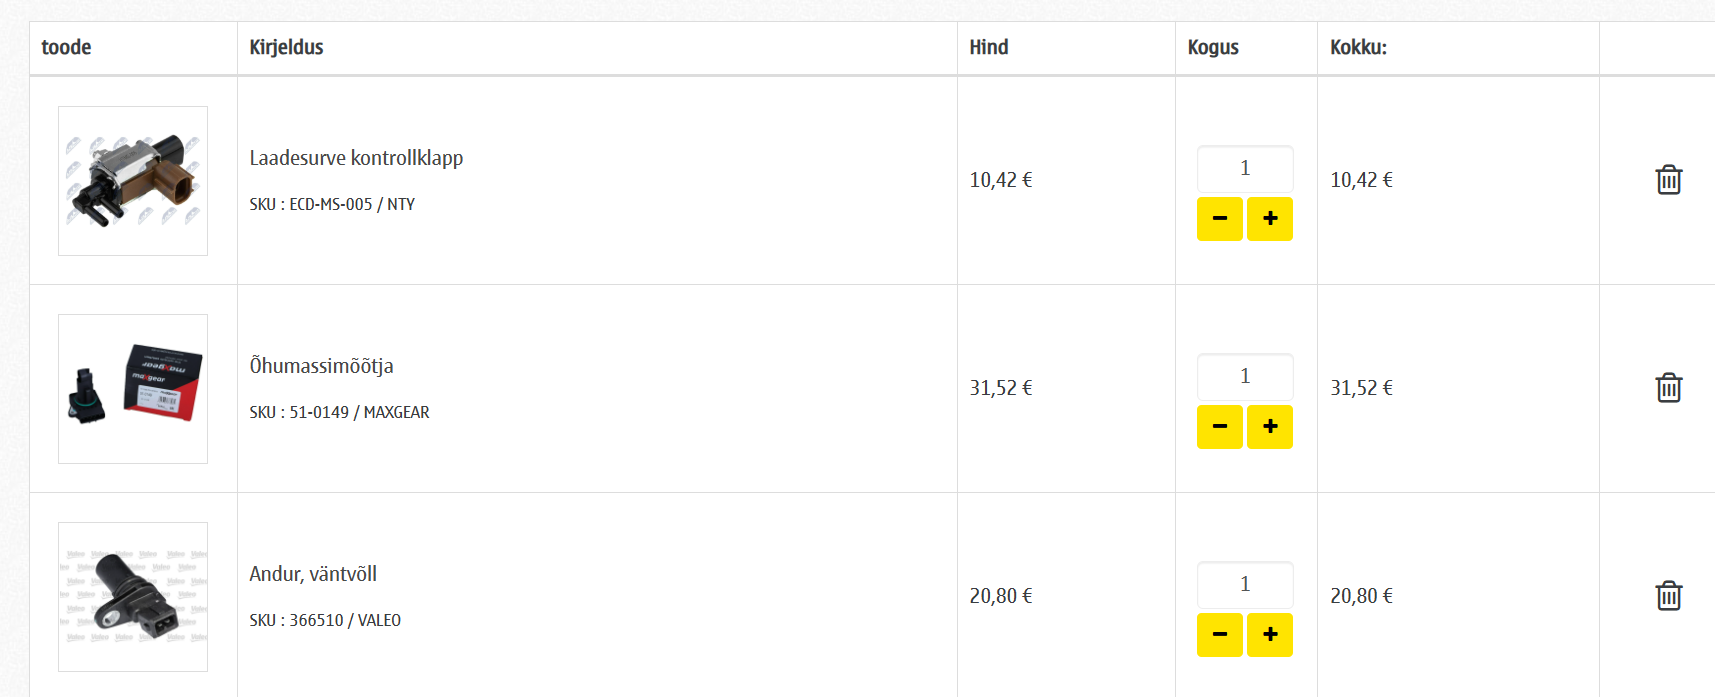This screenshot has height=697, width=1715.
Task: Decrease quantity of Laadesurve kontrollklapp
Action: [1220, 219]
